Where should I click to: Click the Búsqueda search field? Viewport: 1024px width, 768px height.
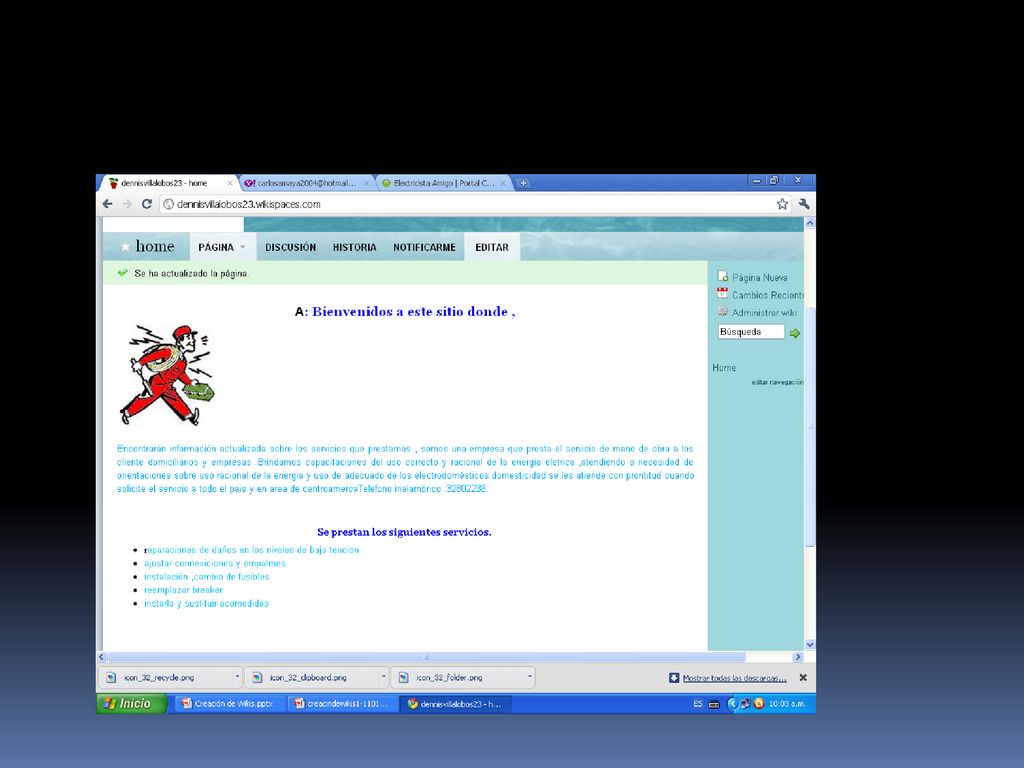tap(751, 332)
